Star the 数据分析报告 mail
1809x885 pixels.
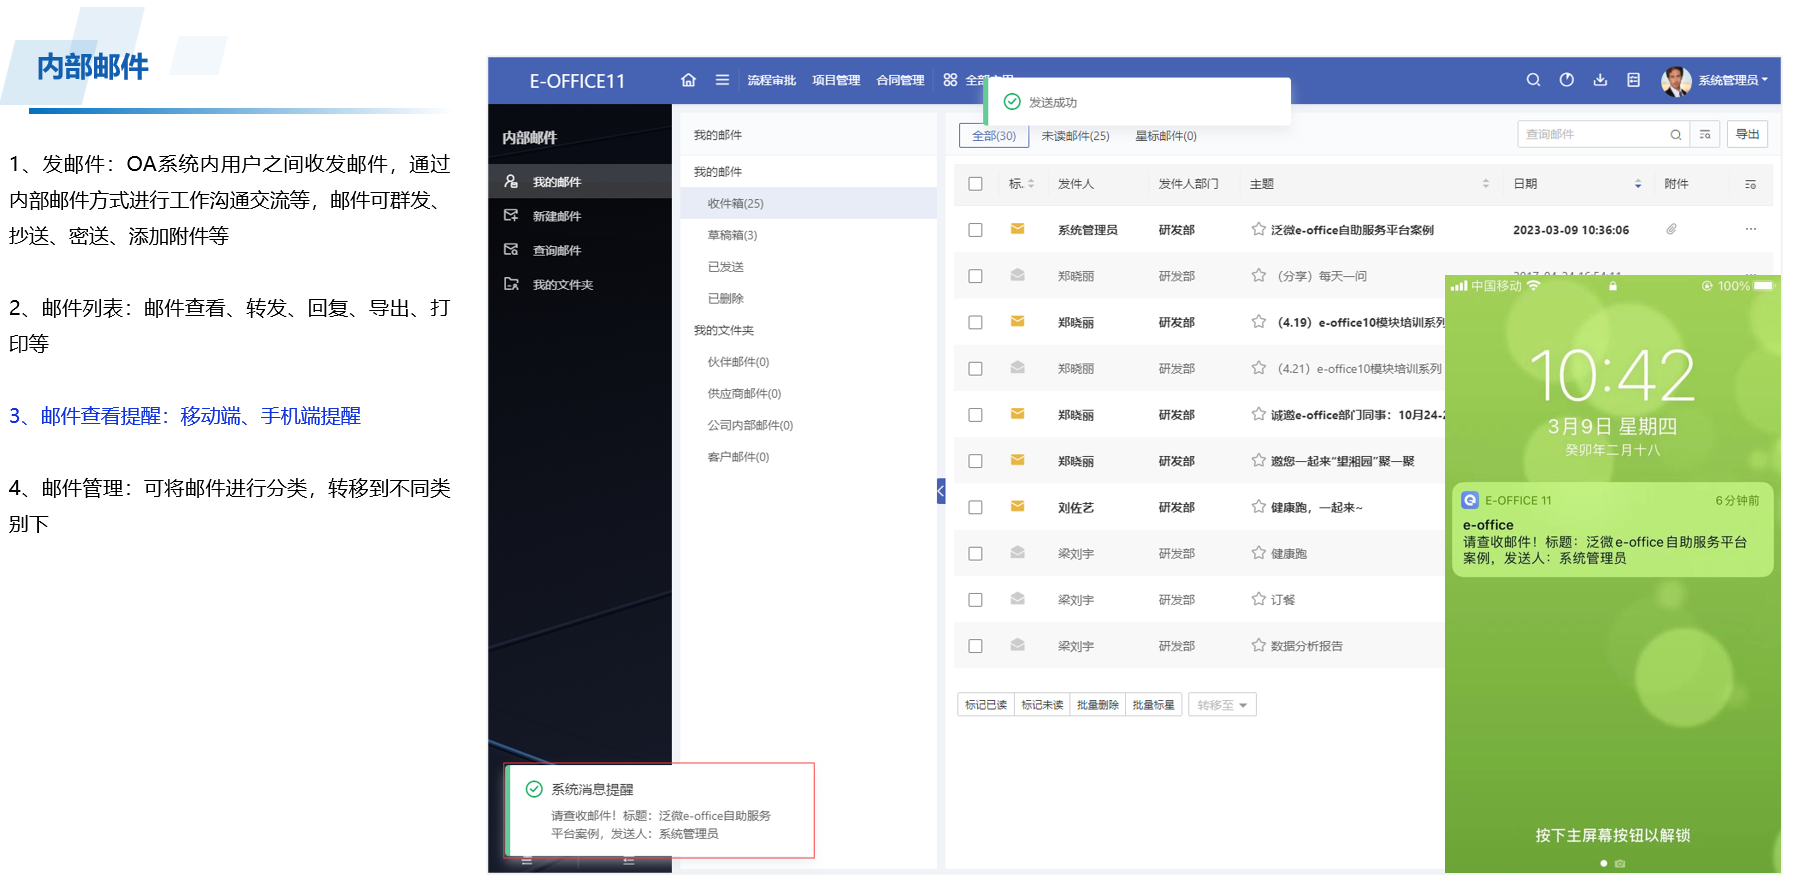pos(1258,645)
